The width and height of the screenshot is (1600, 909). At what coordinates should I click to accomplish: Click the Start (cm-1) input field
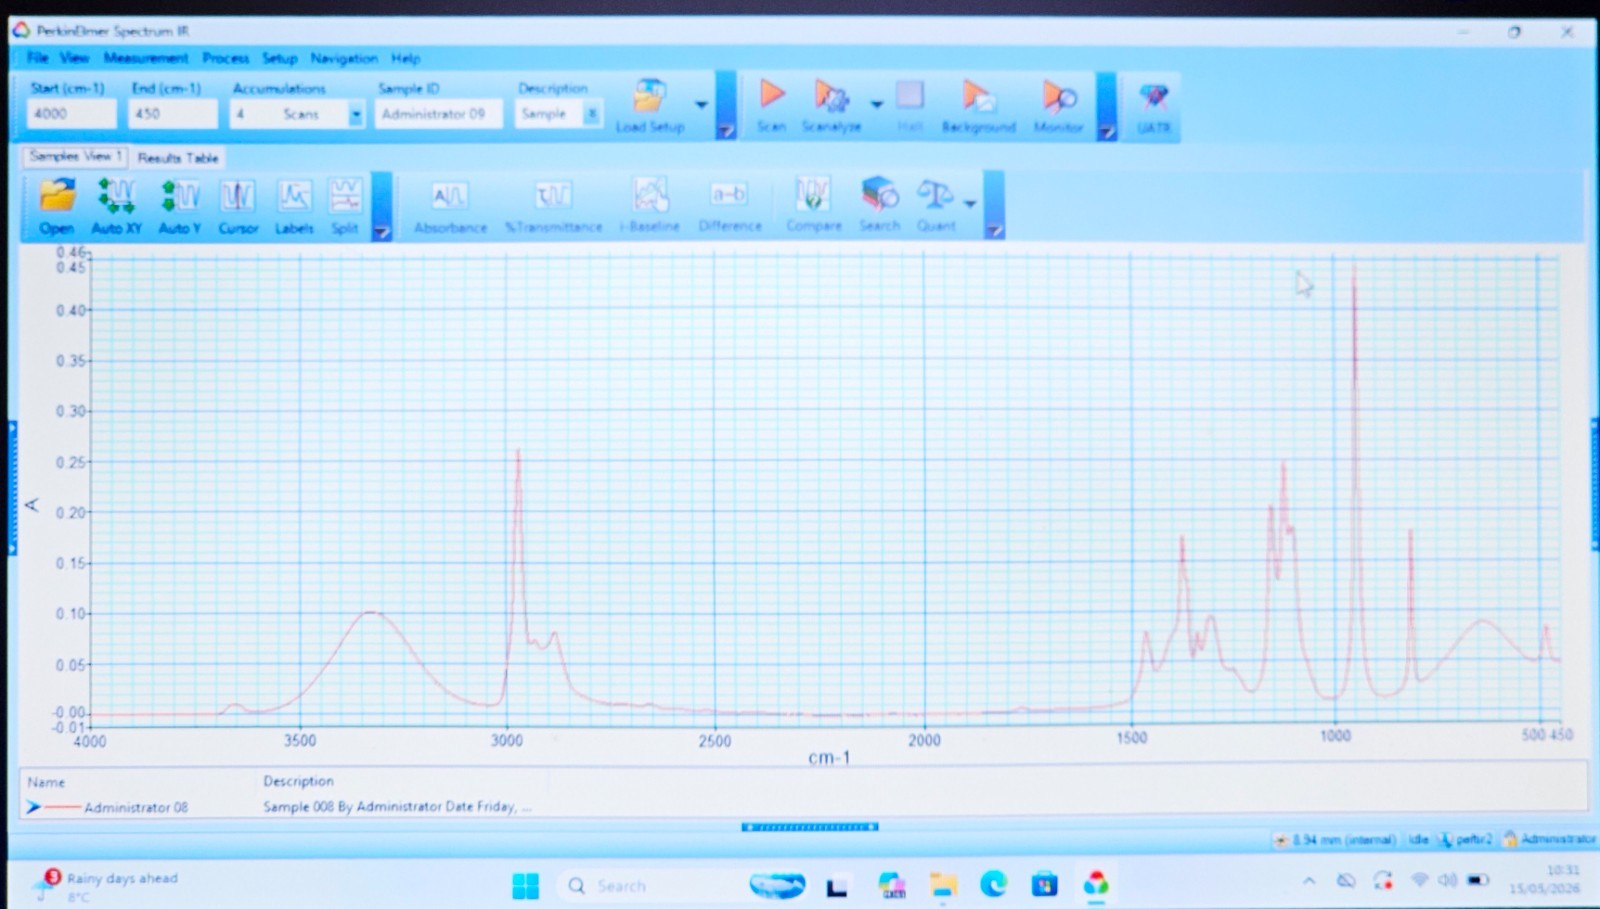pyautogui.click(x=71, y=114)
